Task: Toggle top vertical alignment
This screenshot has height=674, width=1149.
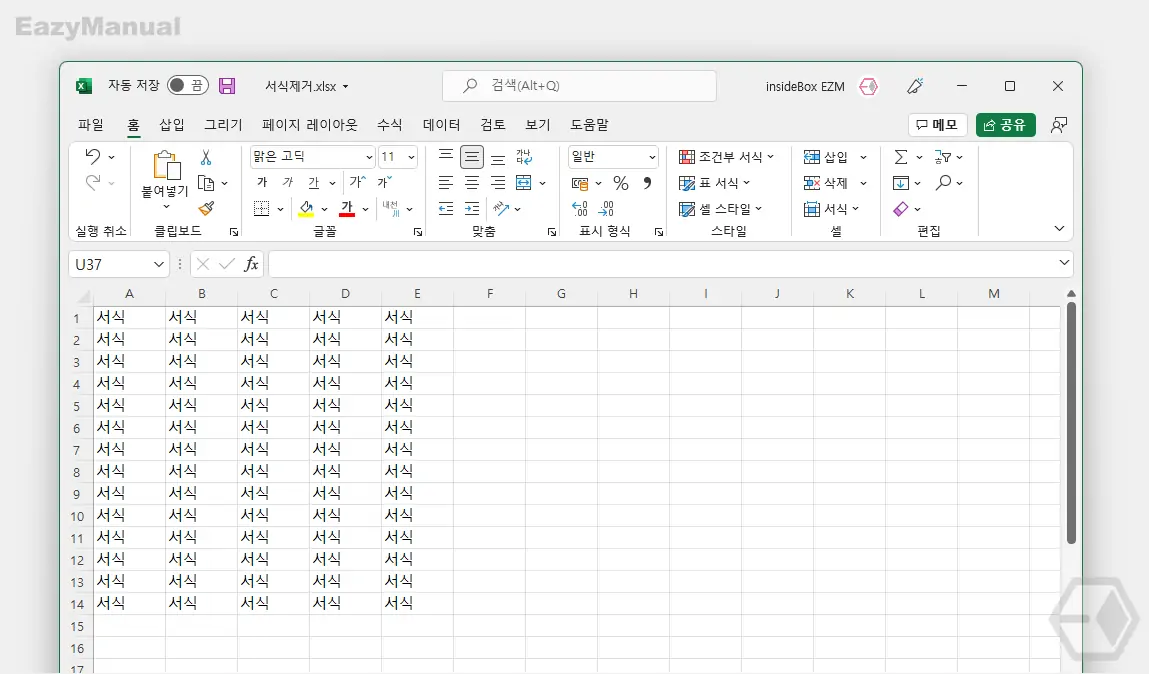Action: click(x=446, y=157)
